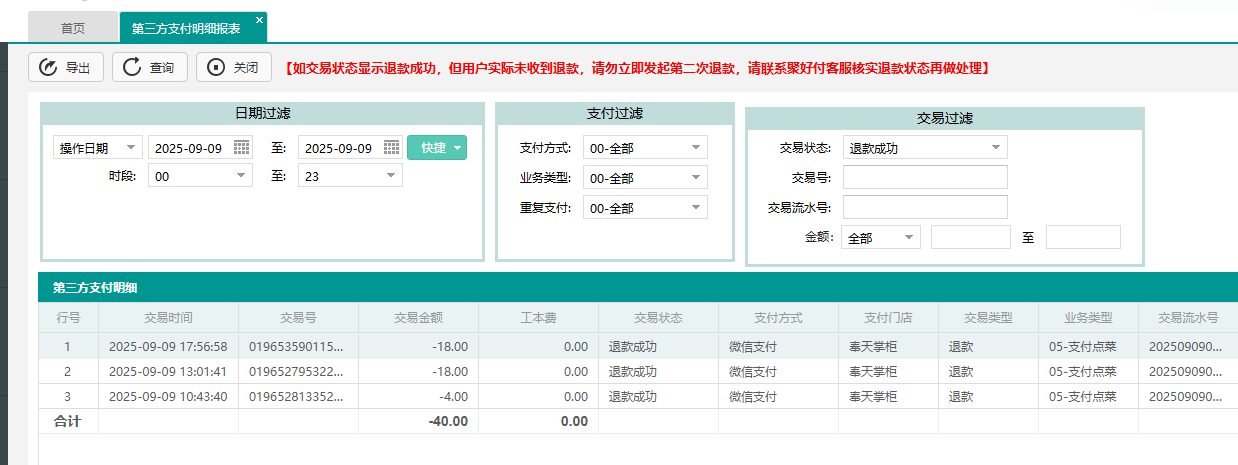1238x465 pixels.
Task: Click the 交易流水号 input field
Action: [925, 207]
